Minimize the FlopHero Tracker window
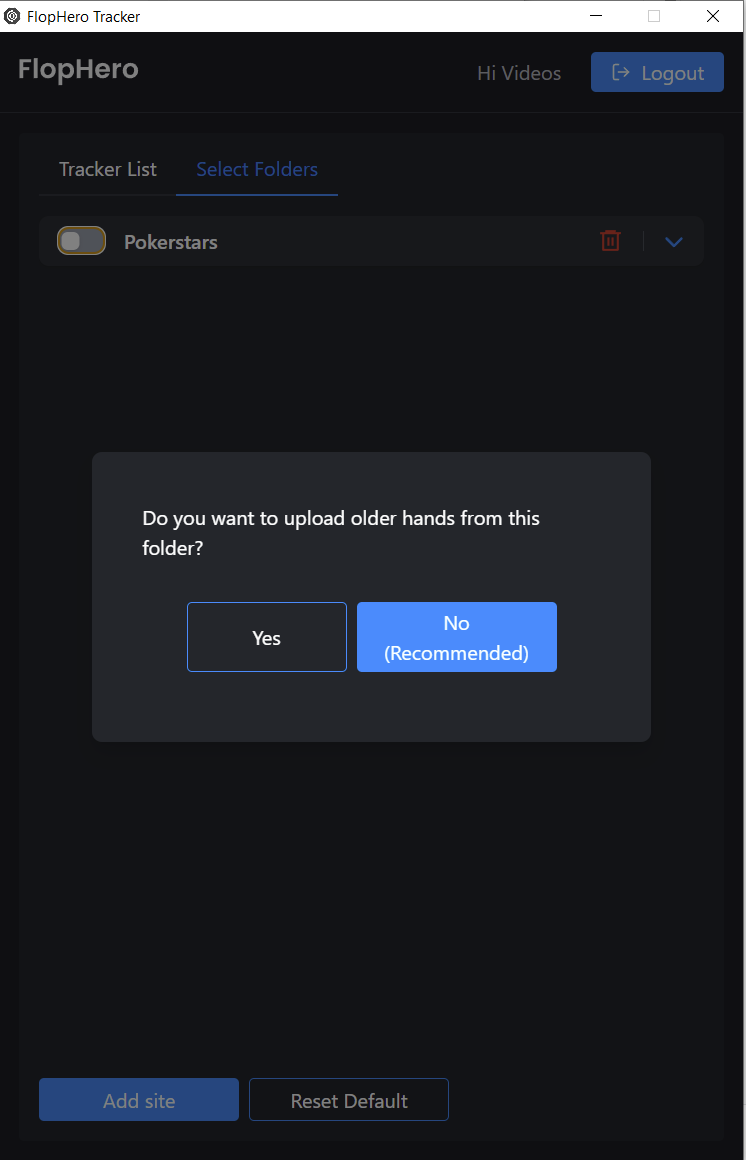Screen dimensions: 746x1160 point(596,16)
